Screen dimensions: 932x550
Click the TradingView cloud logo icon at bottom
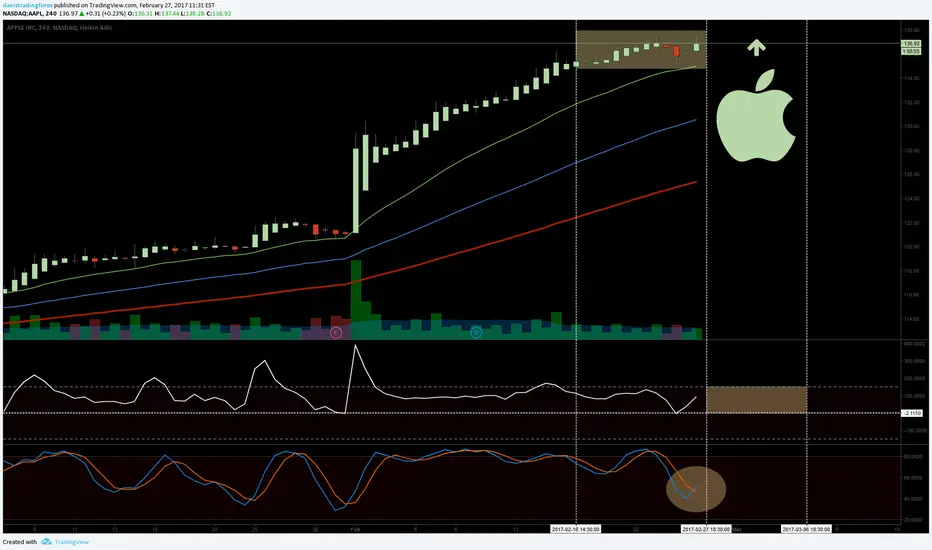(46, 542)
